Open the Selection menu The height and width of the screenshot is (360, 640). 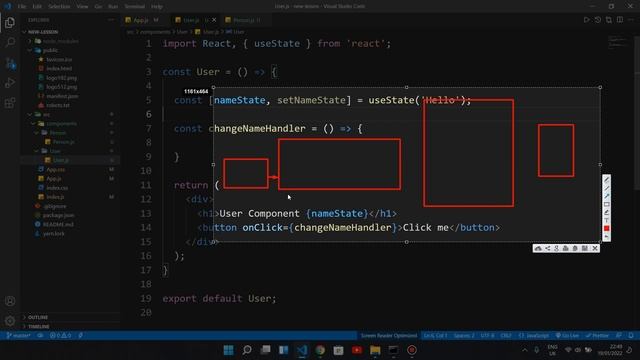click(x=59, y=7)
